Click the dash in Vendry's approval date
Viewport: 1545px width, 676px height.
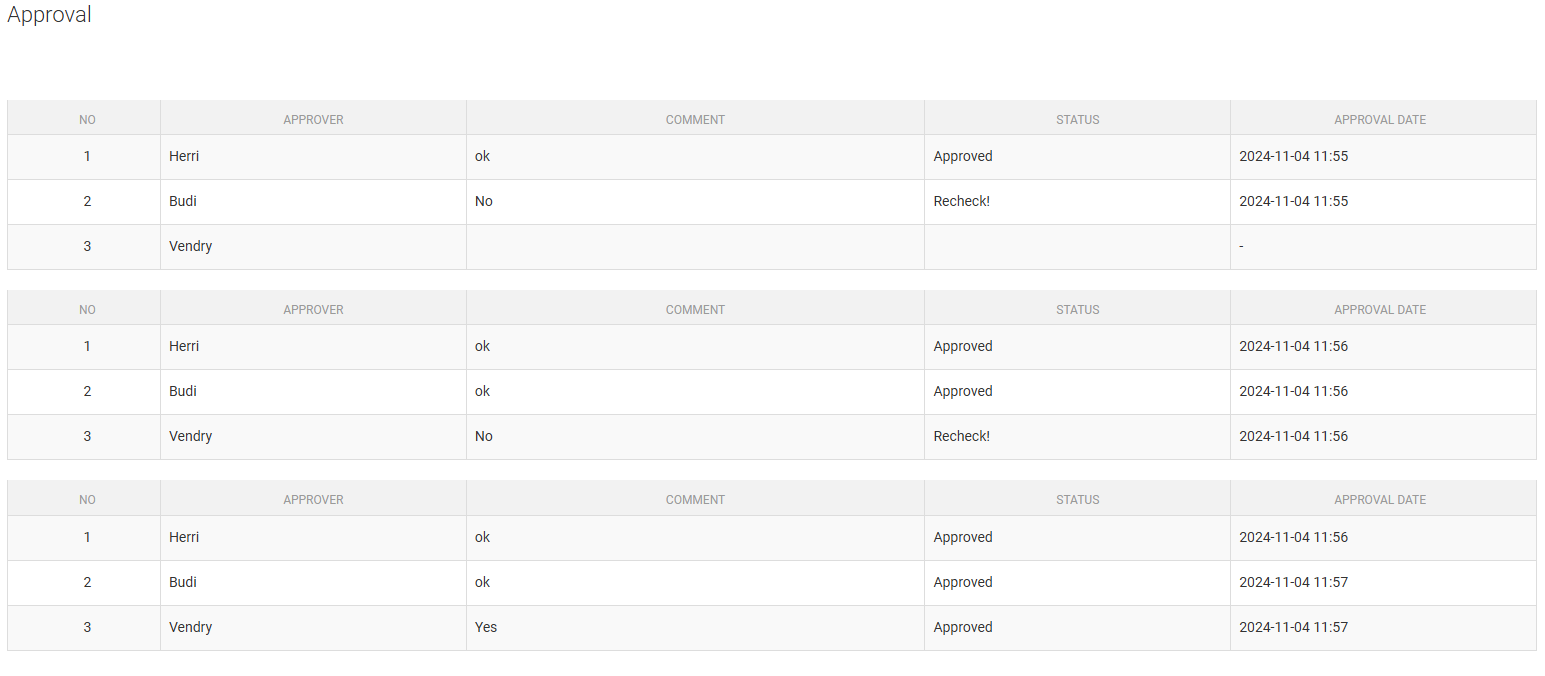1241,246
